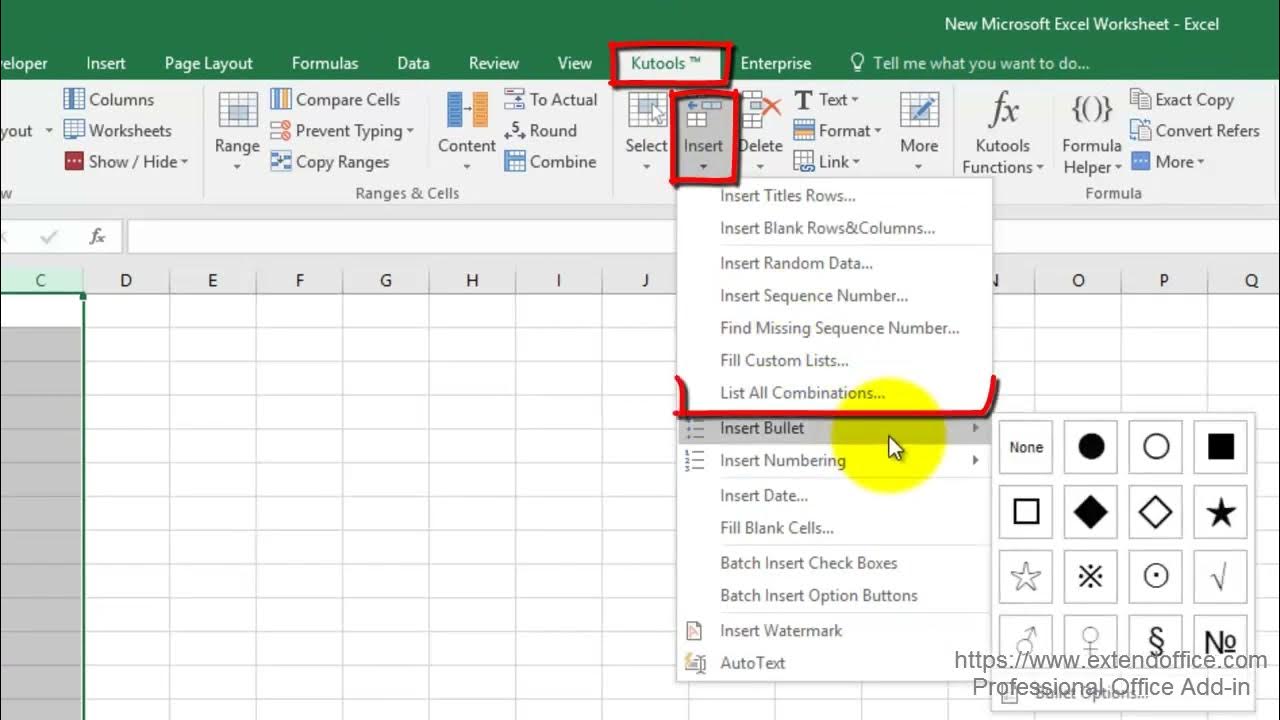Click the Combine tool
Image resolution: width=1280 pixels, height=720 pixels.
tap(551, 161)
